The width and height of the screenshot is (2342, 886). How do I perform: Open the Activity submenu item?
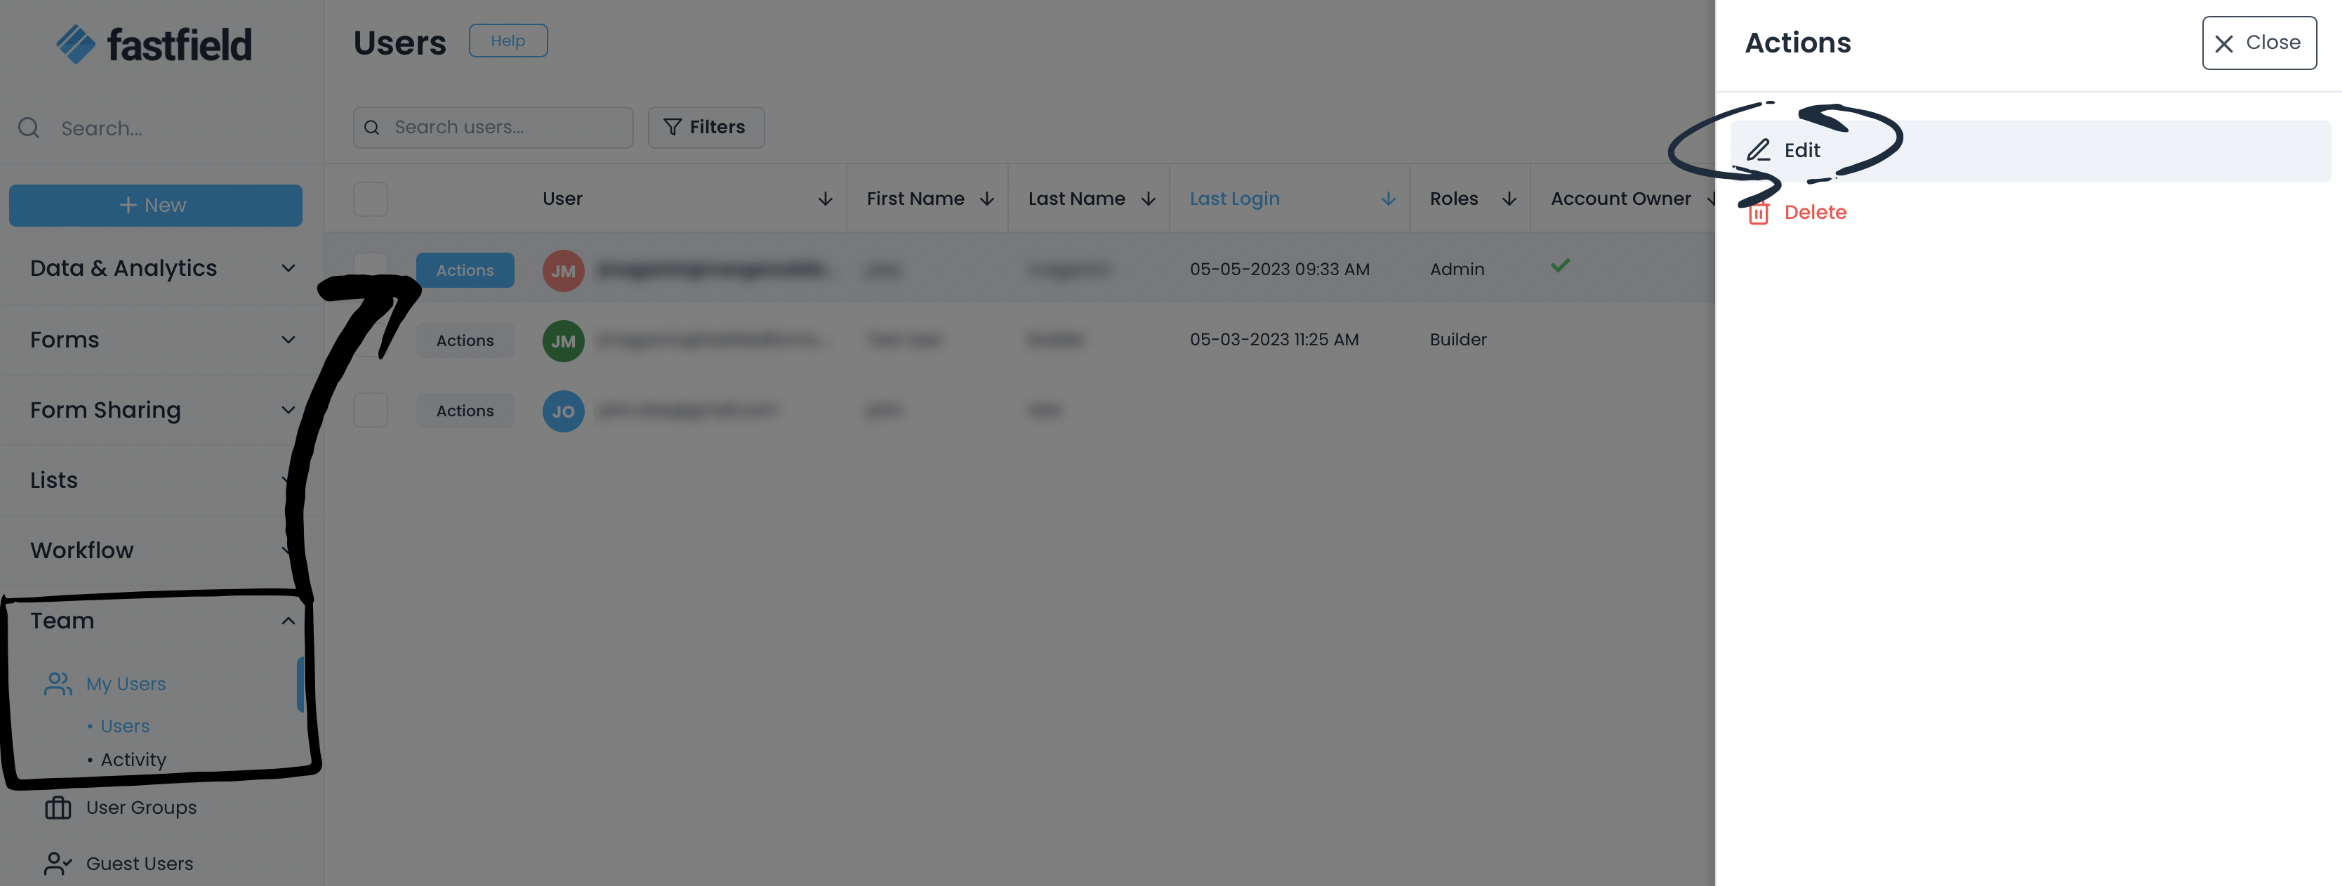pos(133,760)
